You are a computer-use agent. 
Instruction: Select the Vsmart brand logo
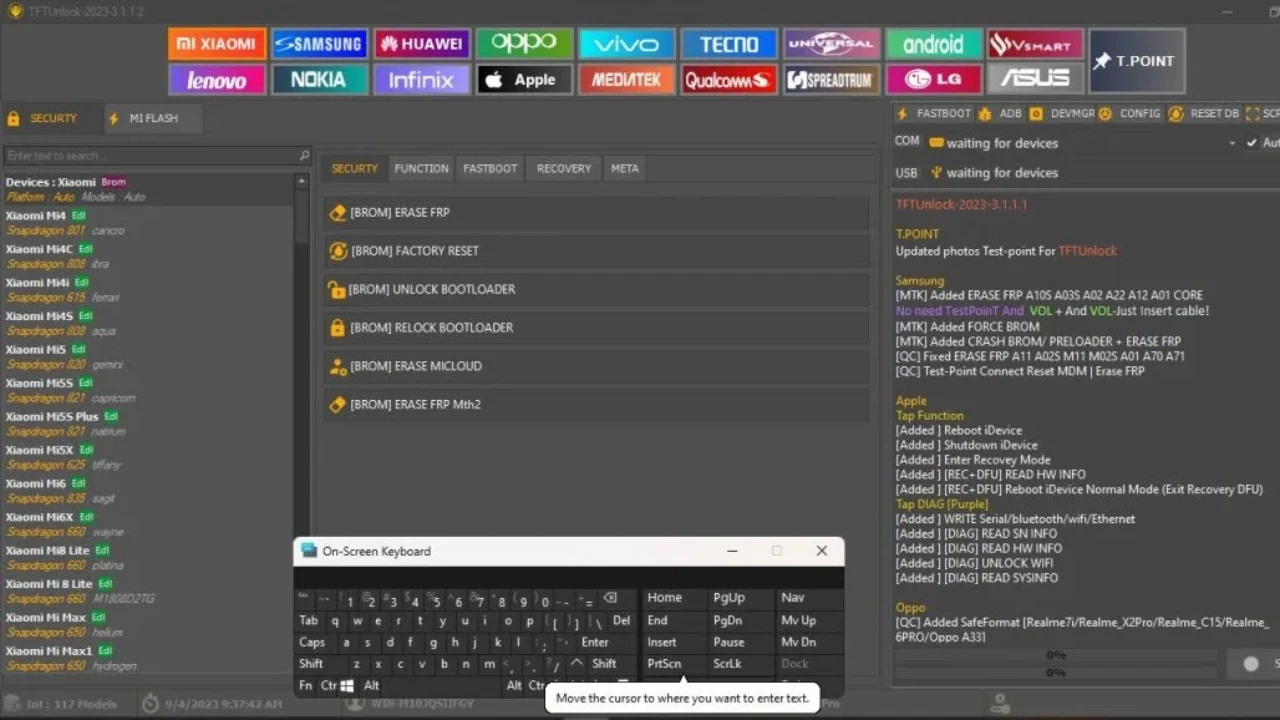[1036, 44]
